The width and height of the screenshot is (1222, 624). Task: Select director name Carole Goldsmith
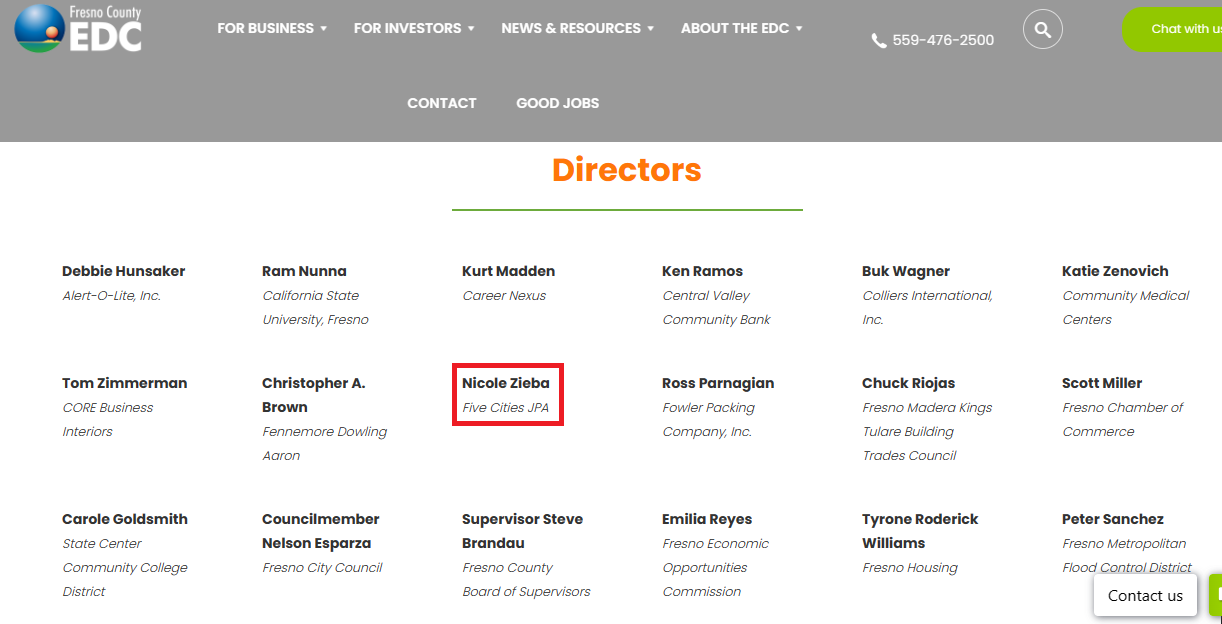pos(125,519)
